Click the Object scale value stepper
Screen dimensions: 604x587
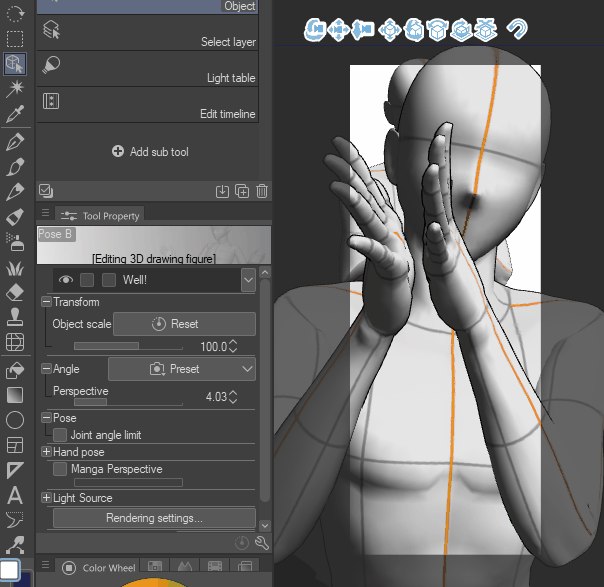(x=233, y=346)
